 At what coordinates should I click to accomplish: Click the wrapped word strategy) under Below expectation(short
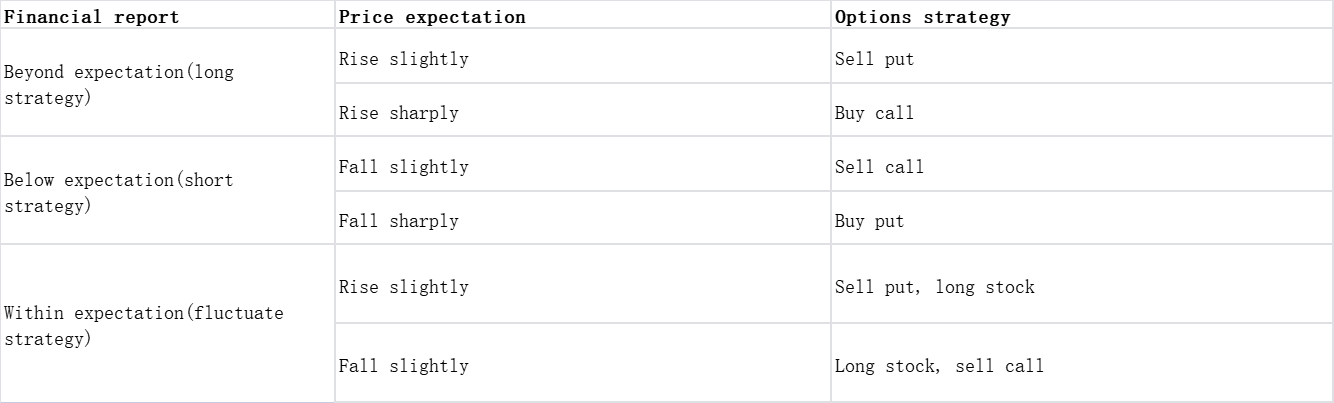(x=47, y=206)
